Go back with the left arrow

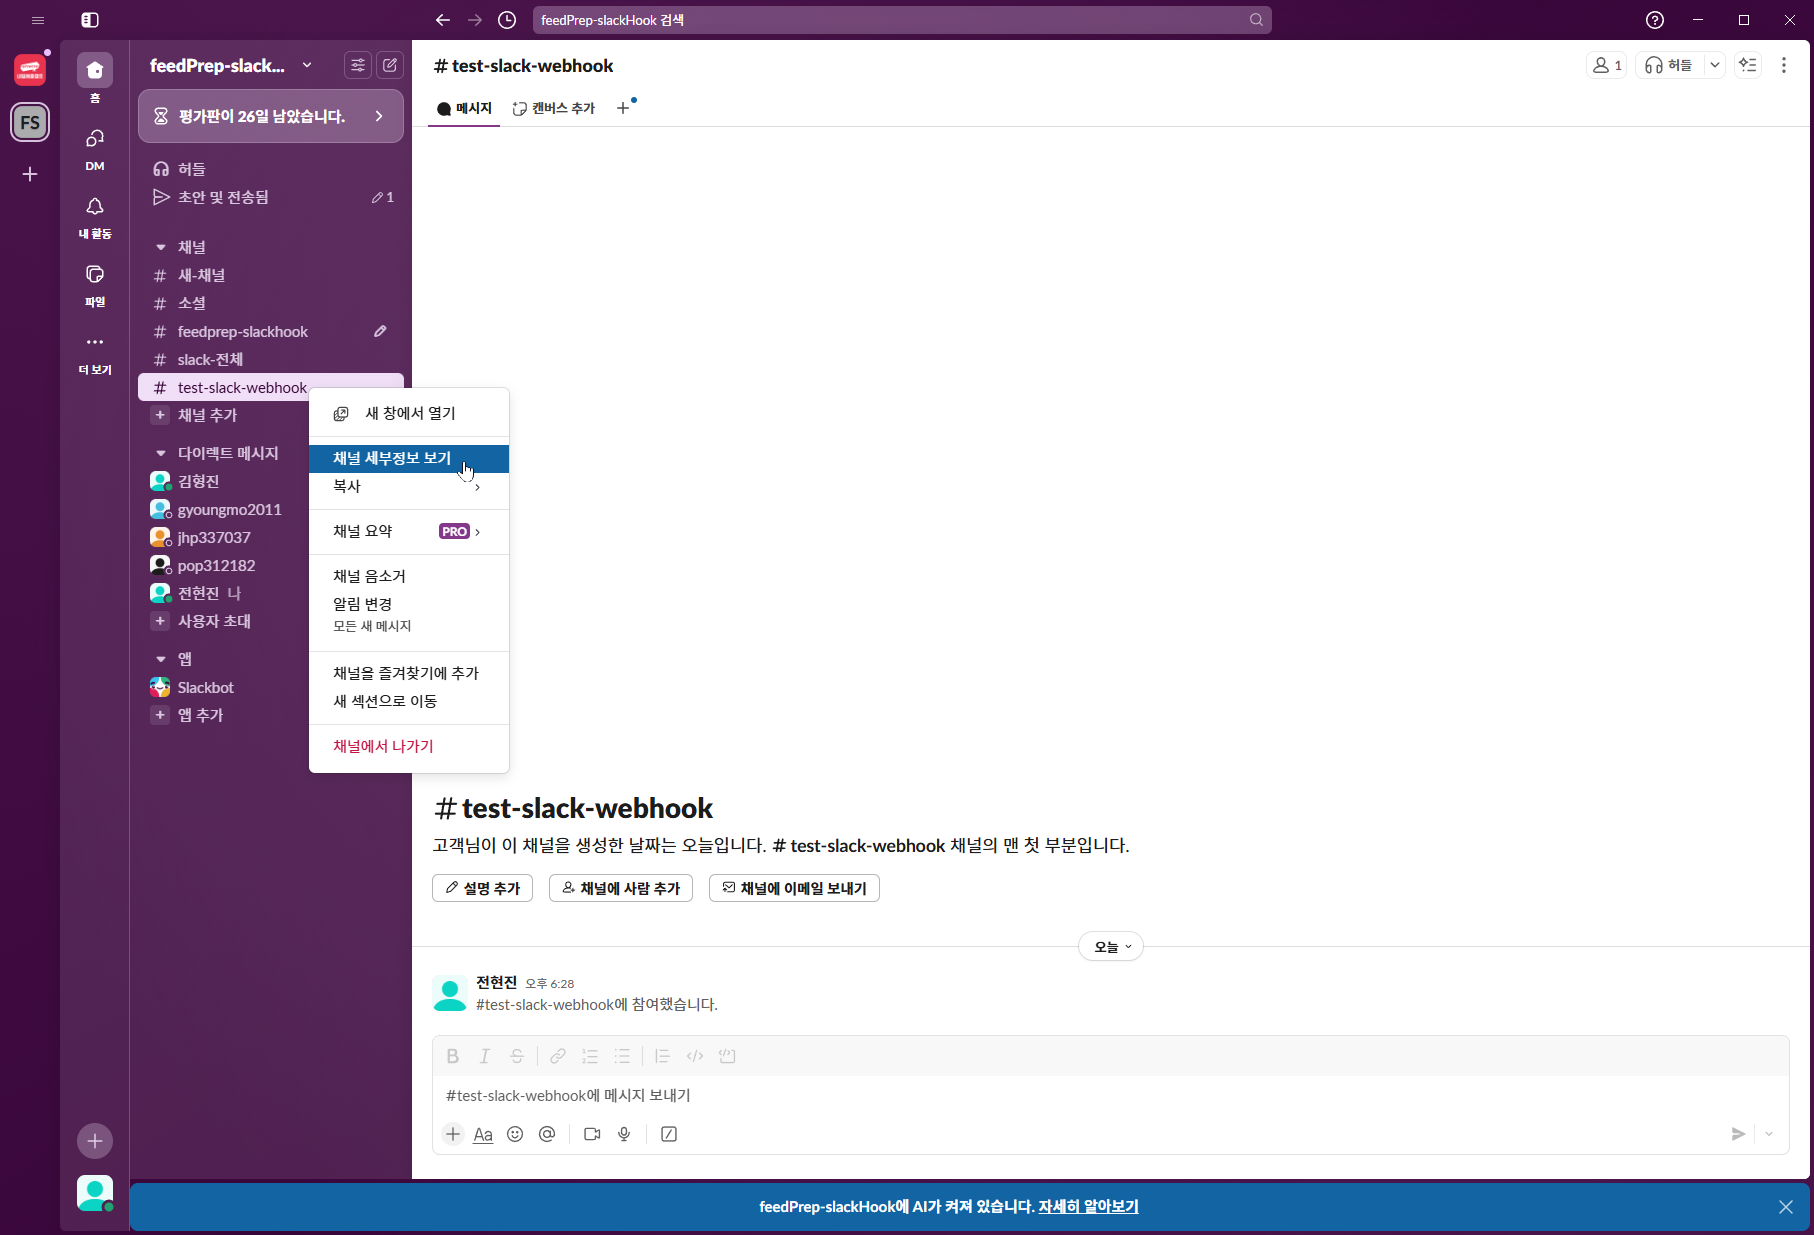click(443, 20)
